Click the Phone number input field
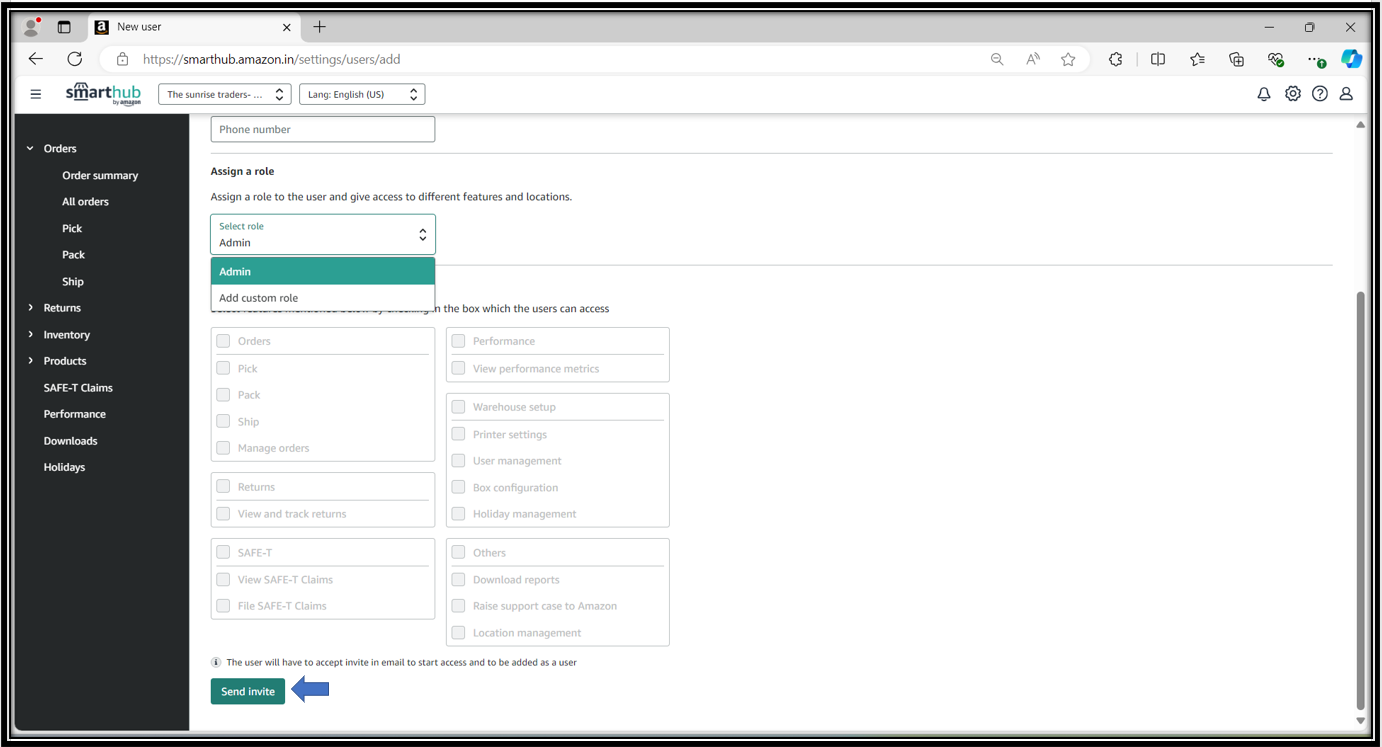 [x=322, y=129]
